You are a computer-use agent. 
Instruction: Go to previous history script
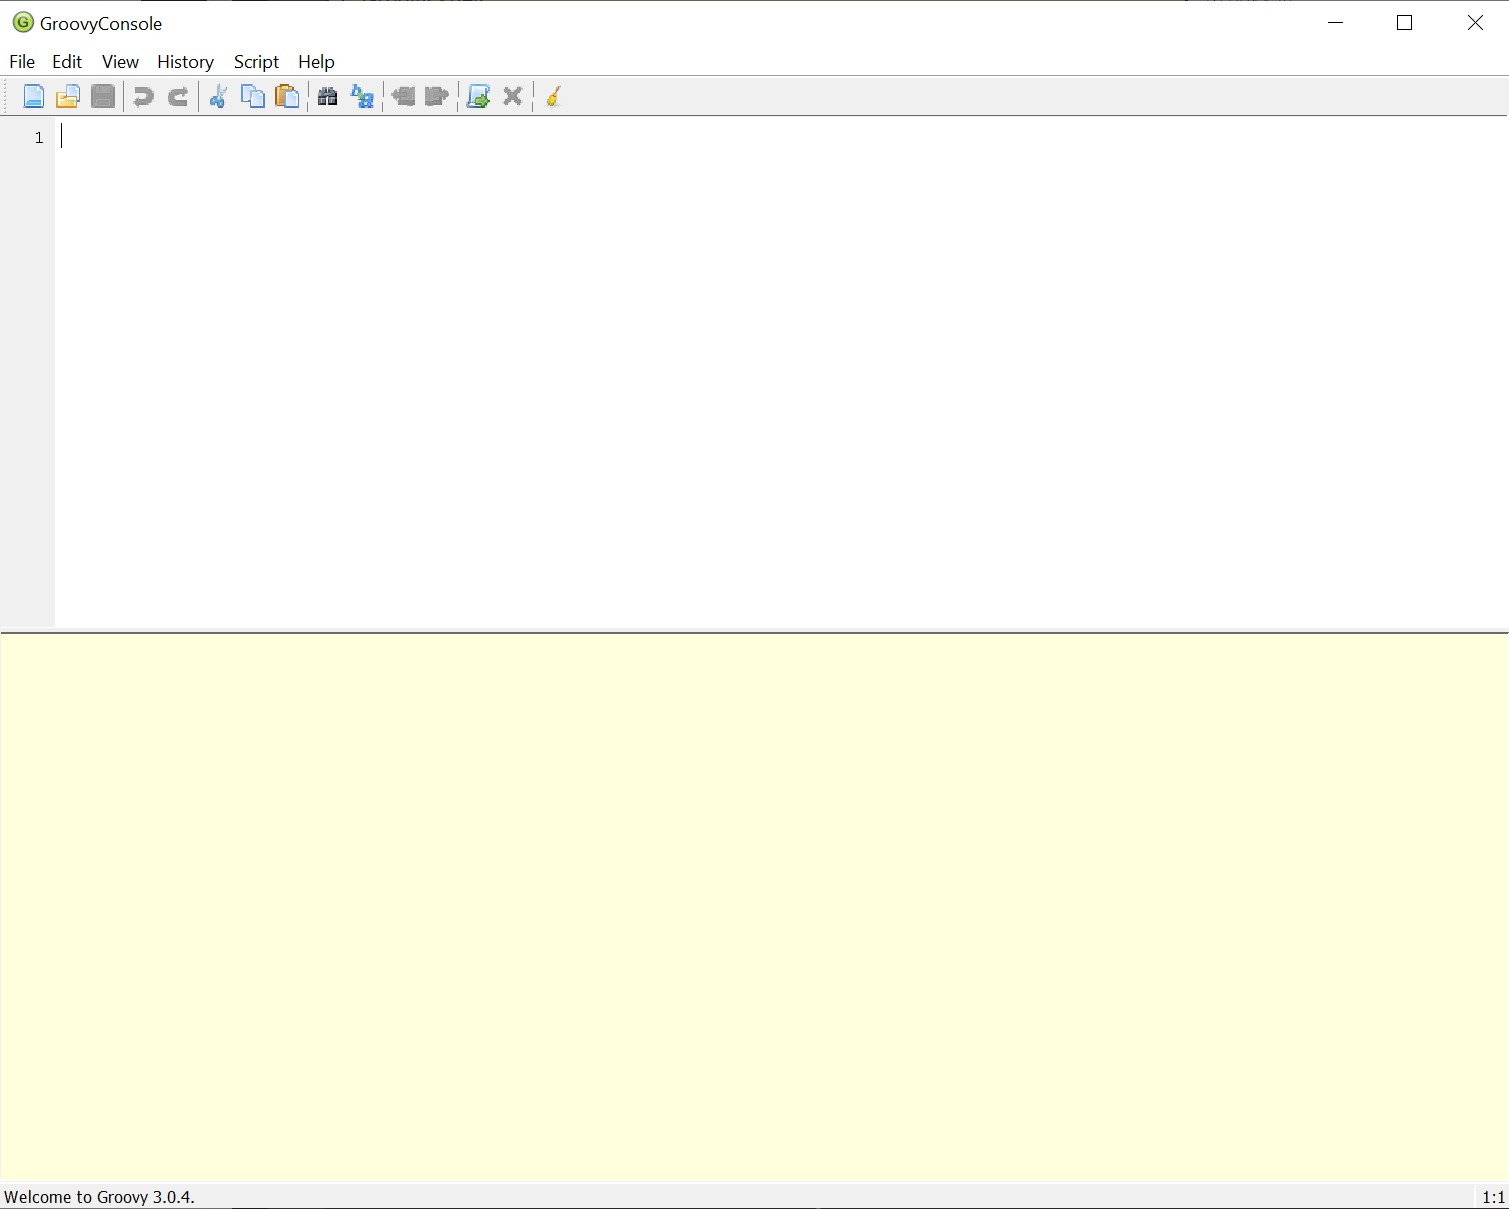(x=403, y=97)
